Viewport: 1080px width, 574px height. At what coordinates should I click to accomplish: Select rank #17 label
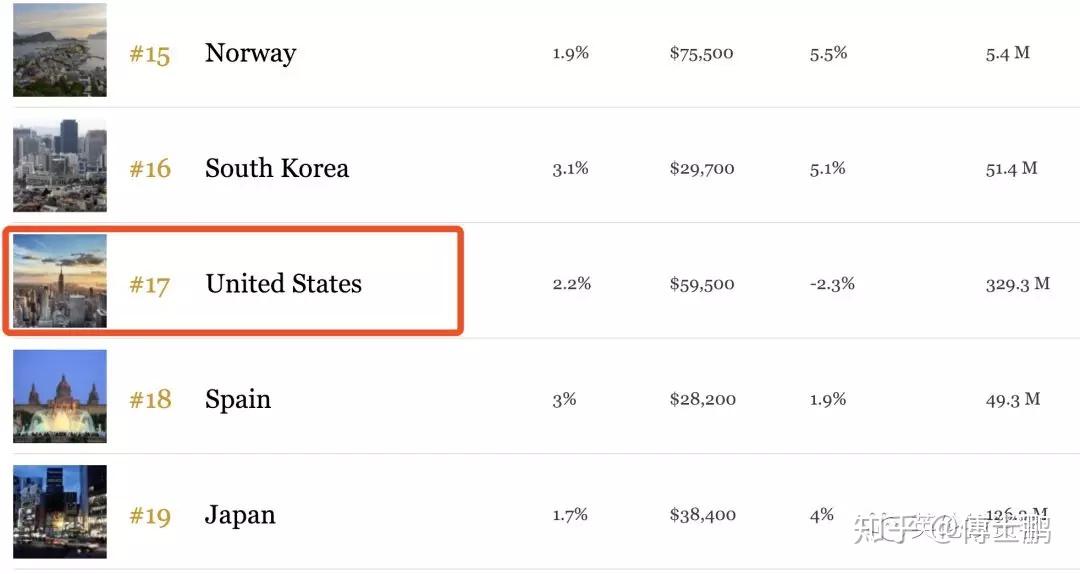[149, 285]
